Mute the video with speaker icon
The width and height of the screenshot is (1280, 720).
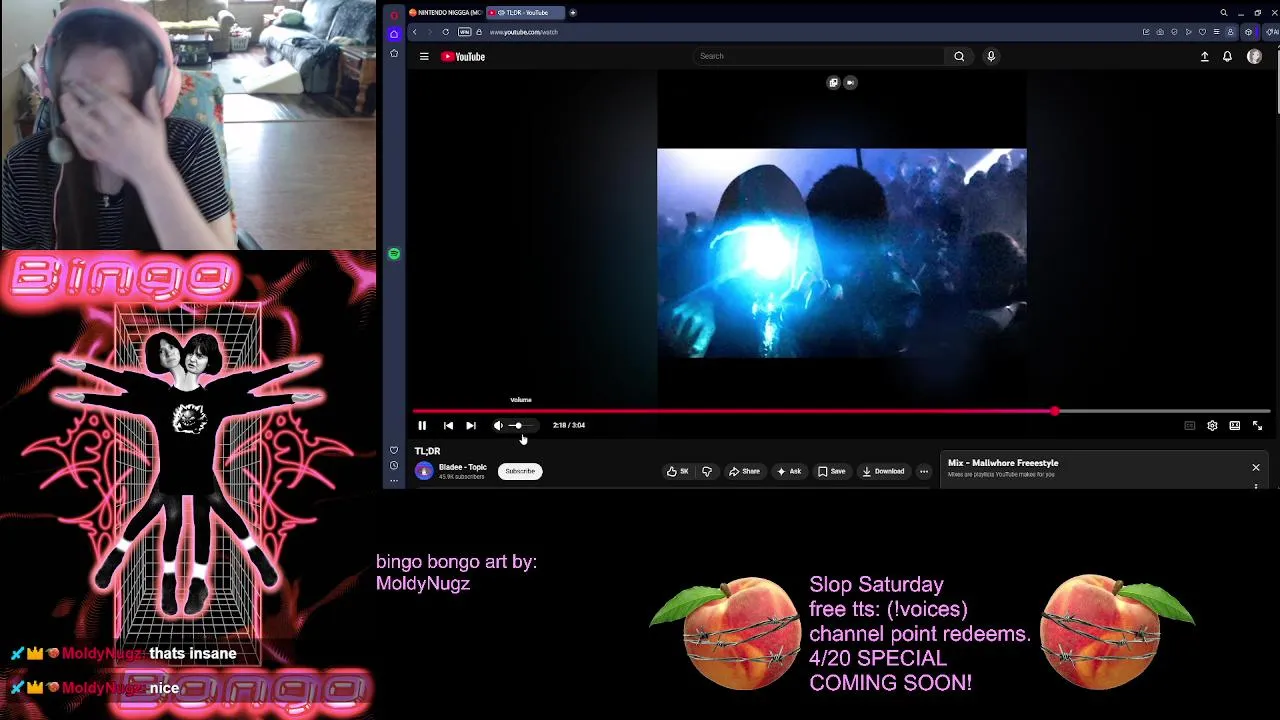(498, 426)
